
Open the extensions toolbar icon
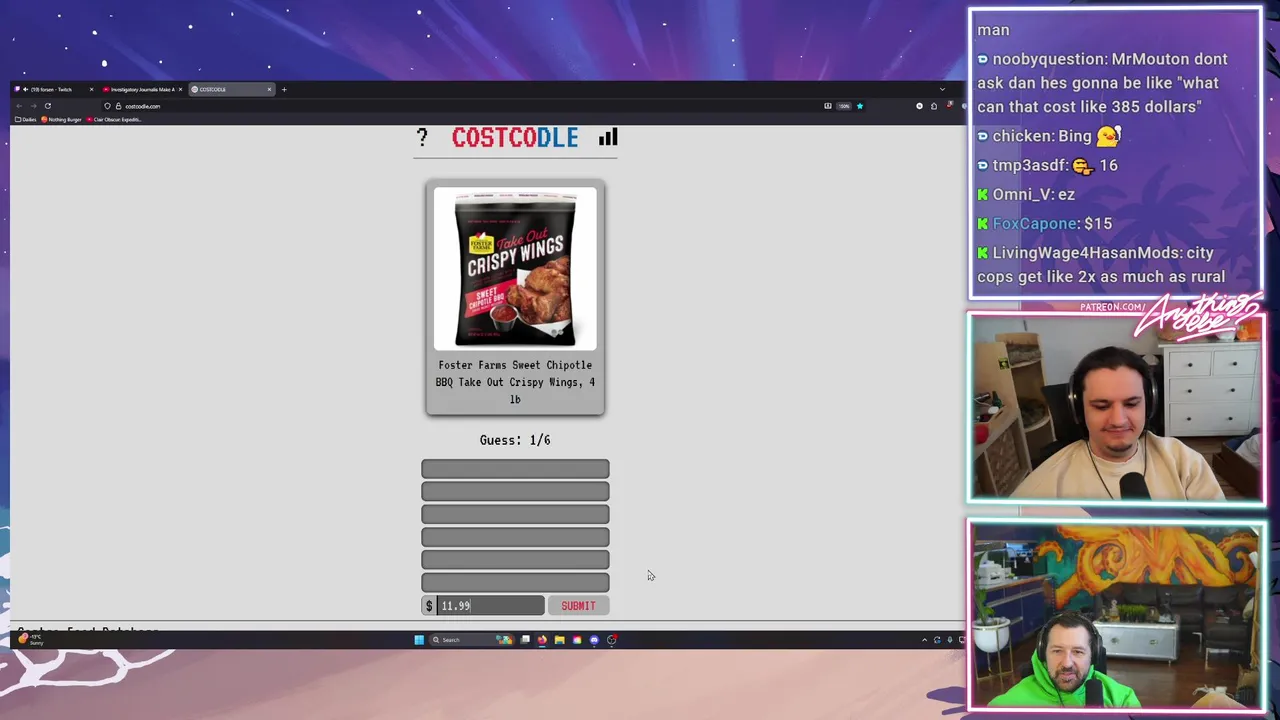click(x=934, y=106)
